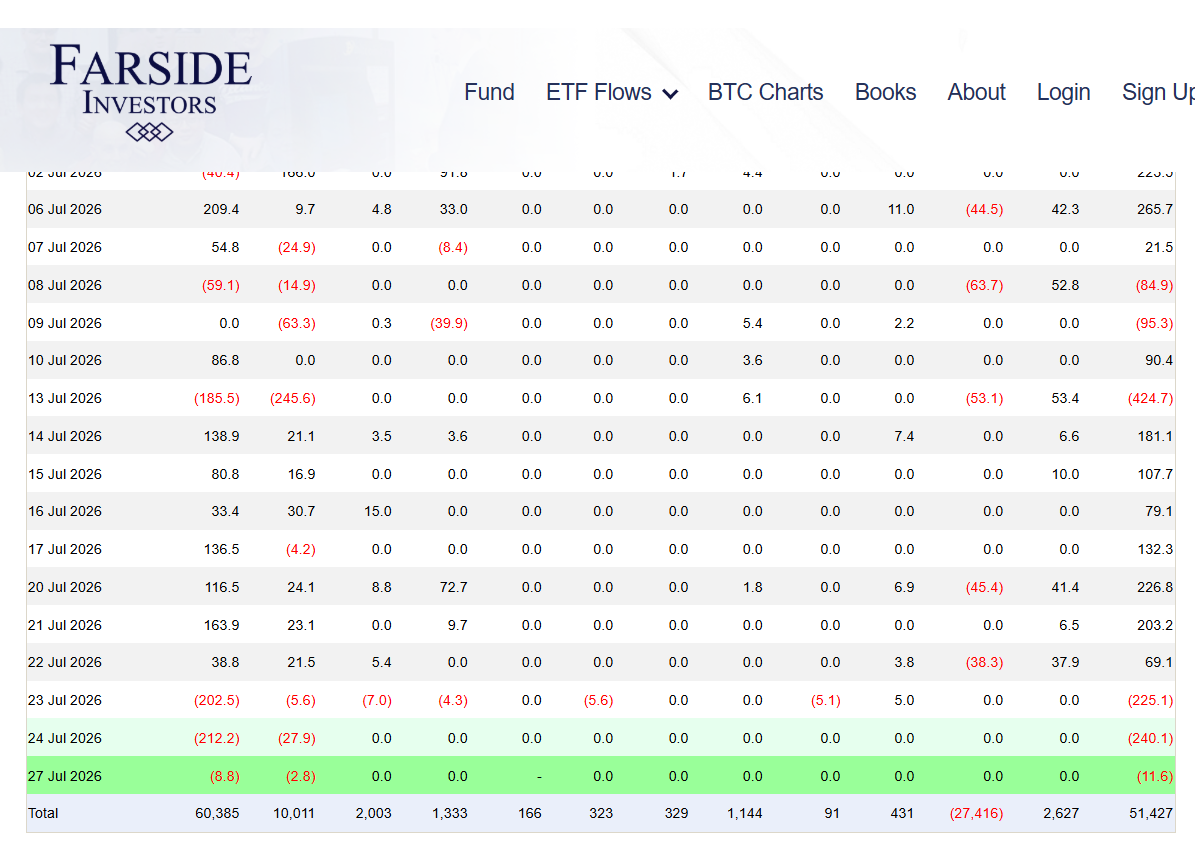Viewport: 1195px width, 845px height.
Task: Click the 60,385 total value
Action: point(217,813)
